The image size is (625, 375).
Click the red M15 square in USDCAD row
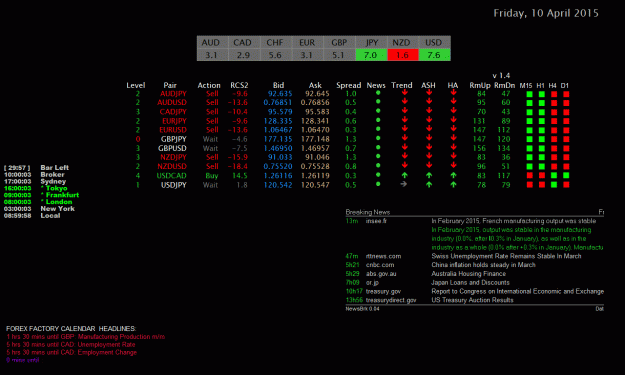(x=529, y=175)
